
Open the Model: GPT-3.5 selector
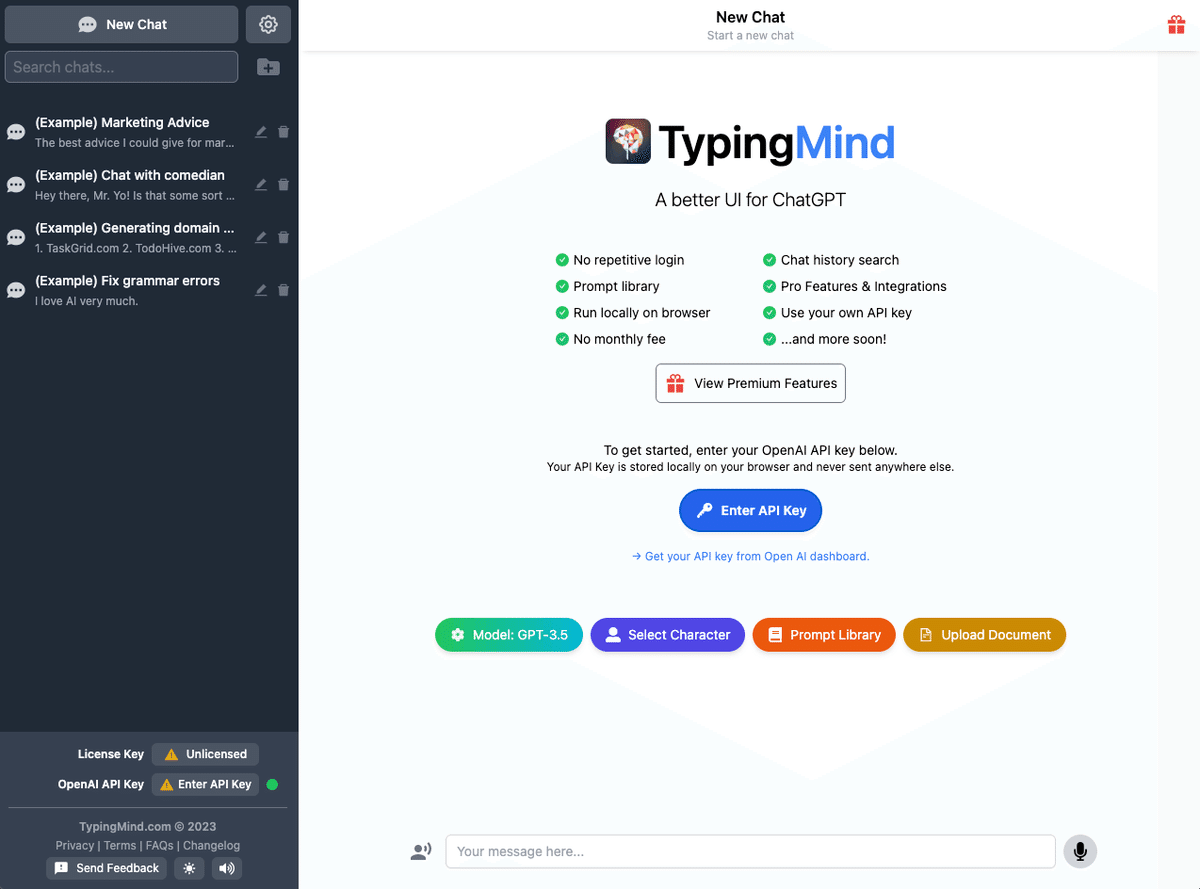(509, 634)
